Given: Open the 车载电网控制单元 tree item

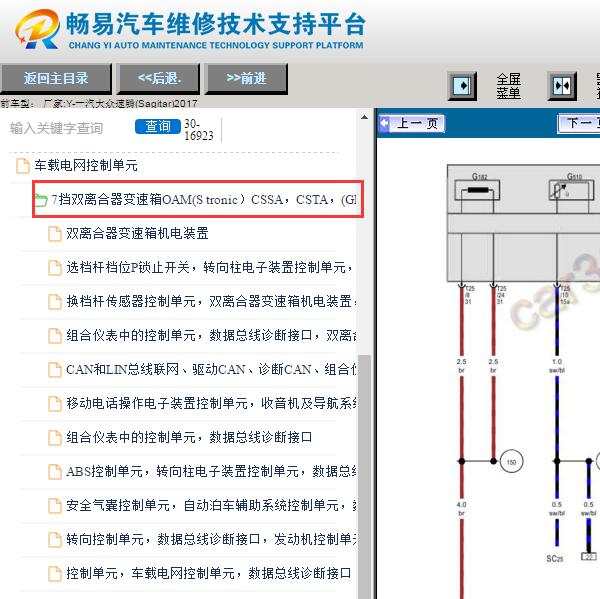Looking at the screenshot, I should click(86, 165).
